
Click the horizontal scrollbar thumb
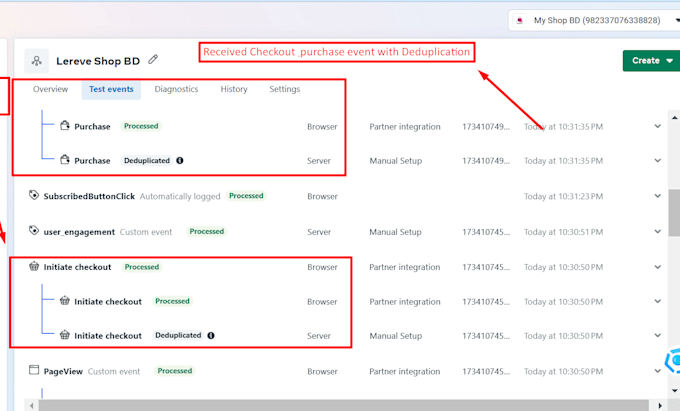[x=343, y=406]
